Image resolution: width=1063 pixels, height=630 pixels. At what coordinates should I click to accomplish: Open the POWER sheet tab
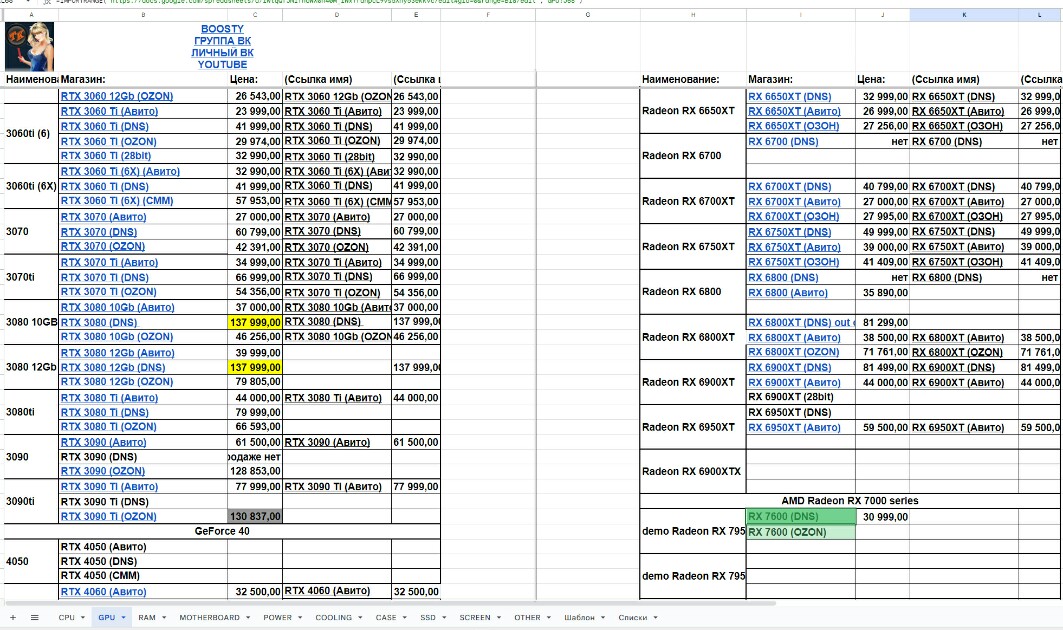coord(277,617)
